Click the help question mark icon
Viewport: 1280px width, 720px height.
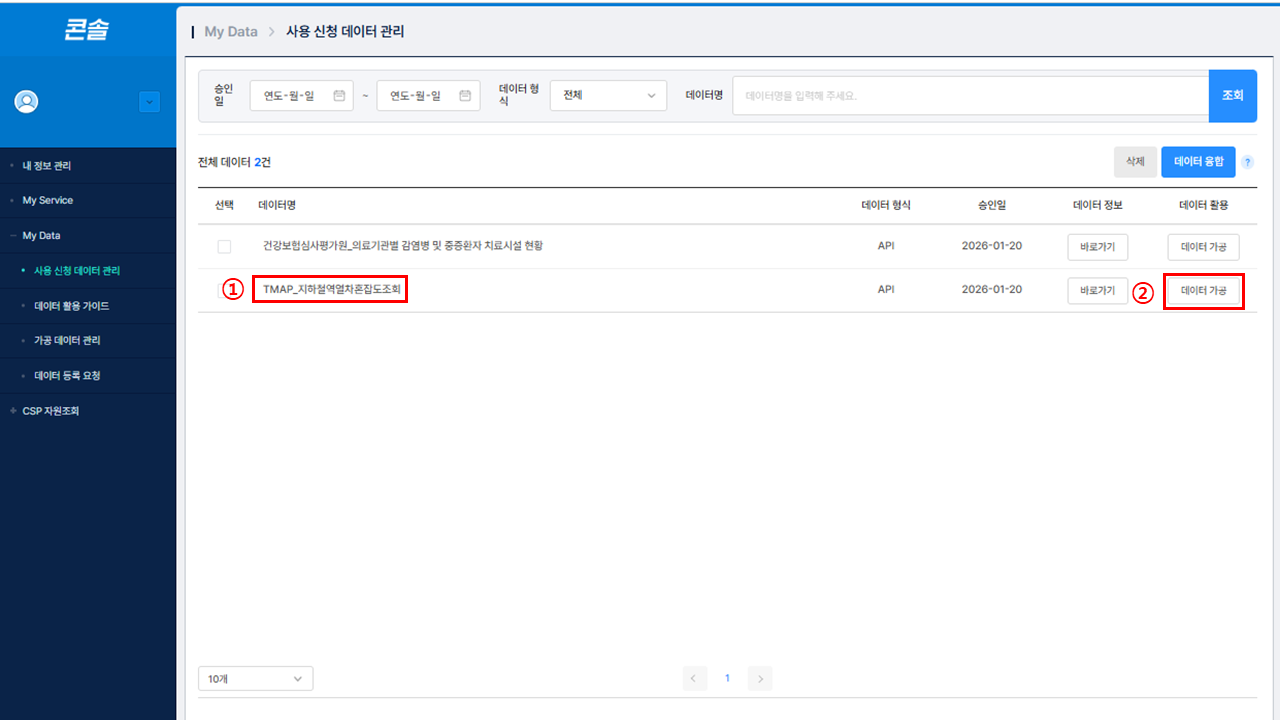pyautogui.click(x=1247, y=162)
